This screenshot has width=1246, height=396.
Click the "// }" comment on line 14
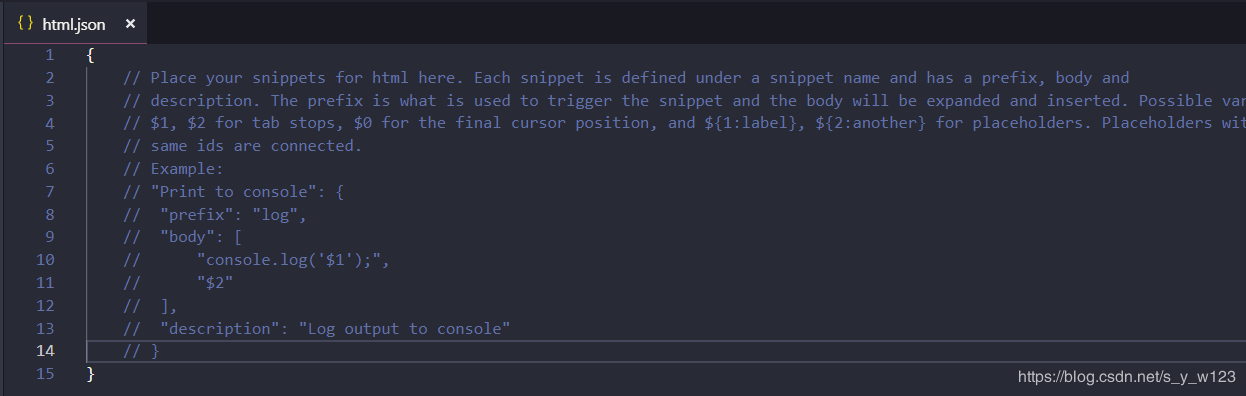click(142, 351)
